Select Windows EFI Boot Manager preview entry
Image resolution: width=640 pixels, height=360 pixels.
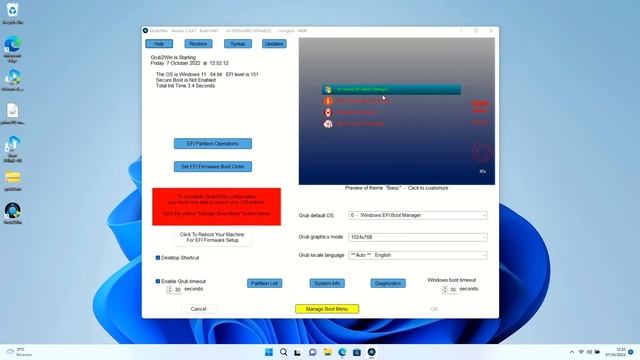(391, 89)
